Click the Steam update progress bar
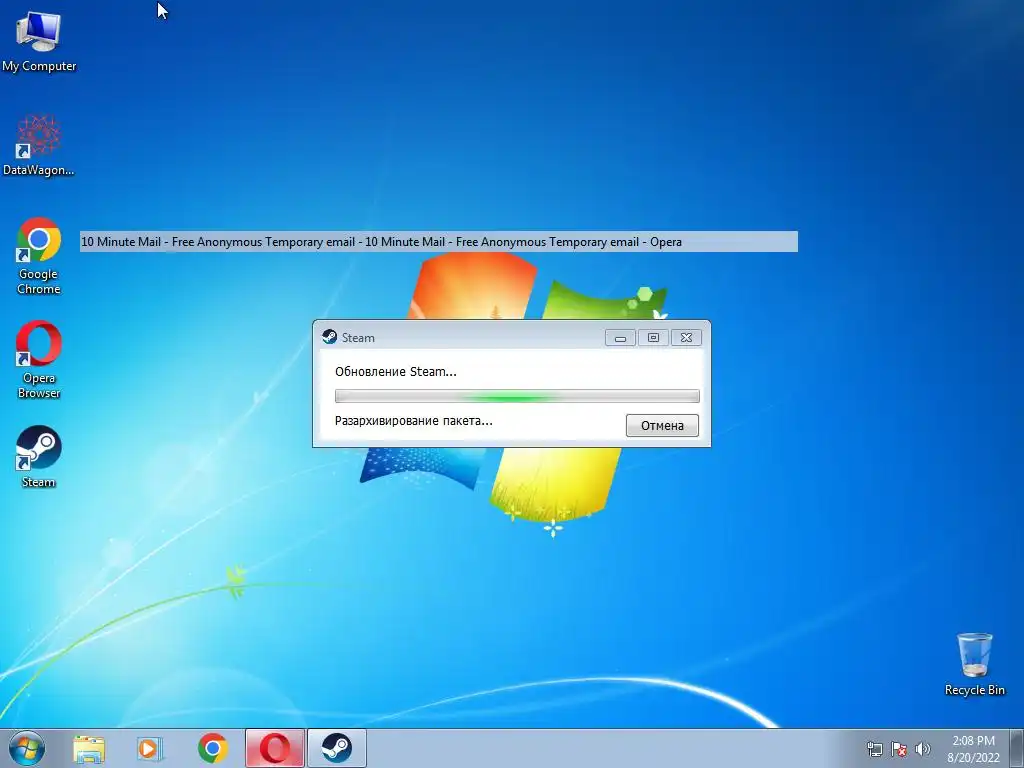This screenshot has width=1024, height=768. (517, 396)
